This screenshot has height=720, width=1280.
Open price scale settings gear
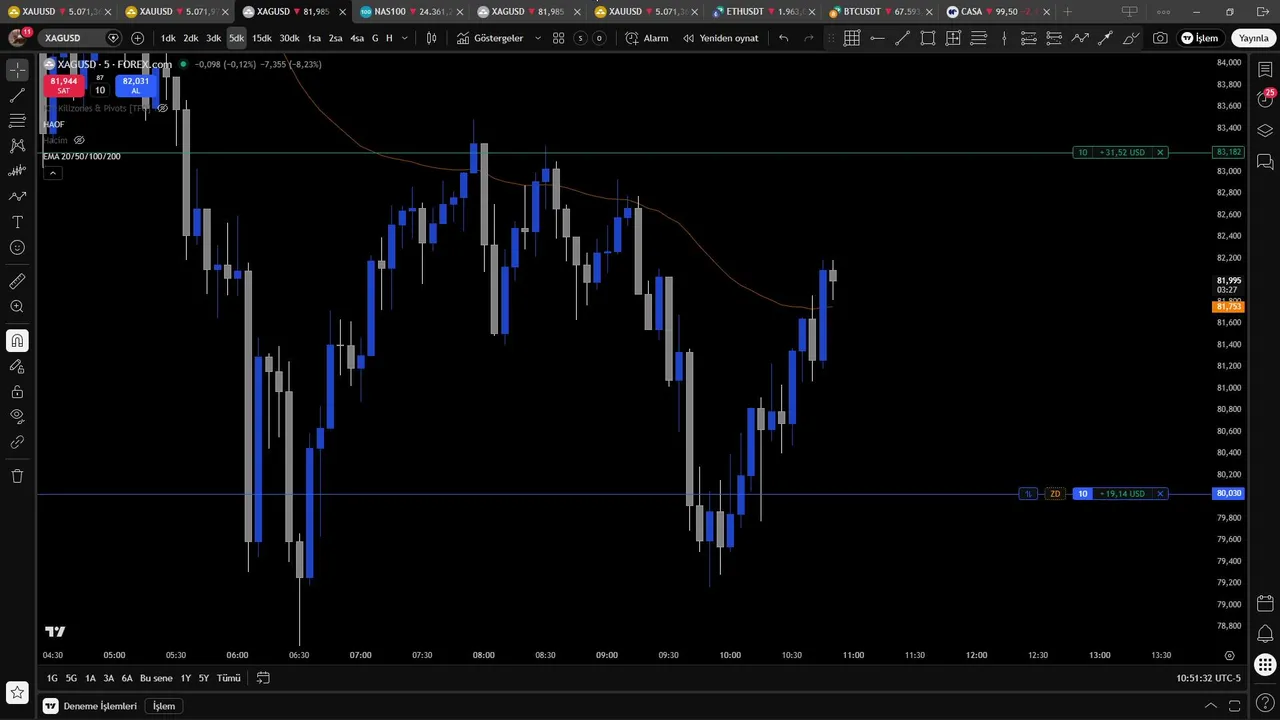(x=1230, y=656)
